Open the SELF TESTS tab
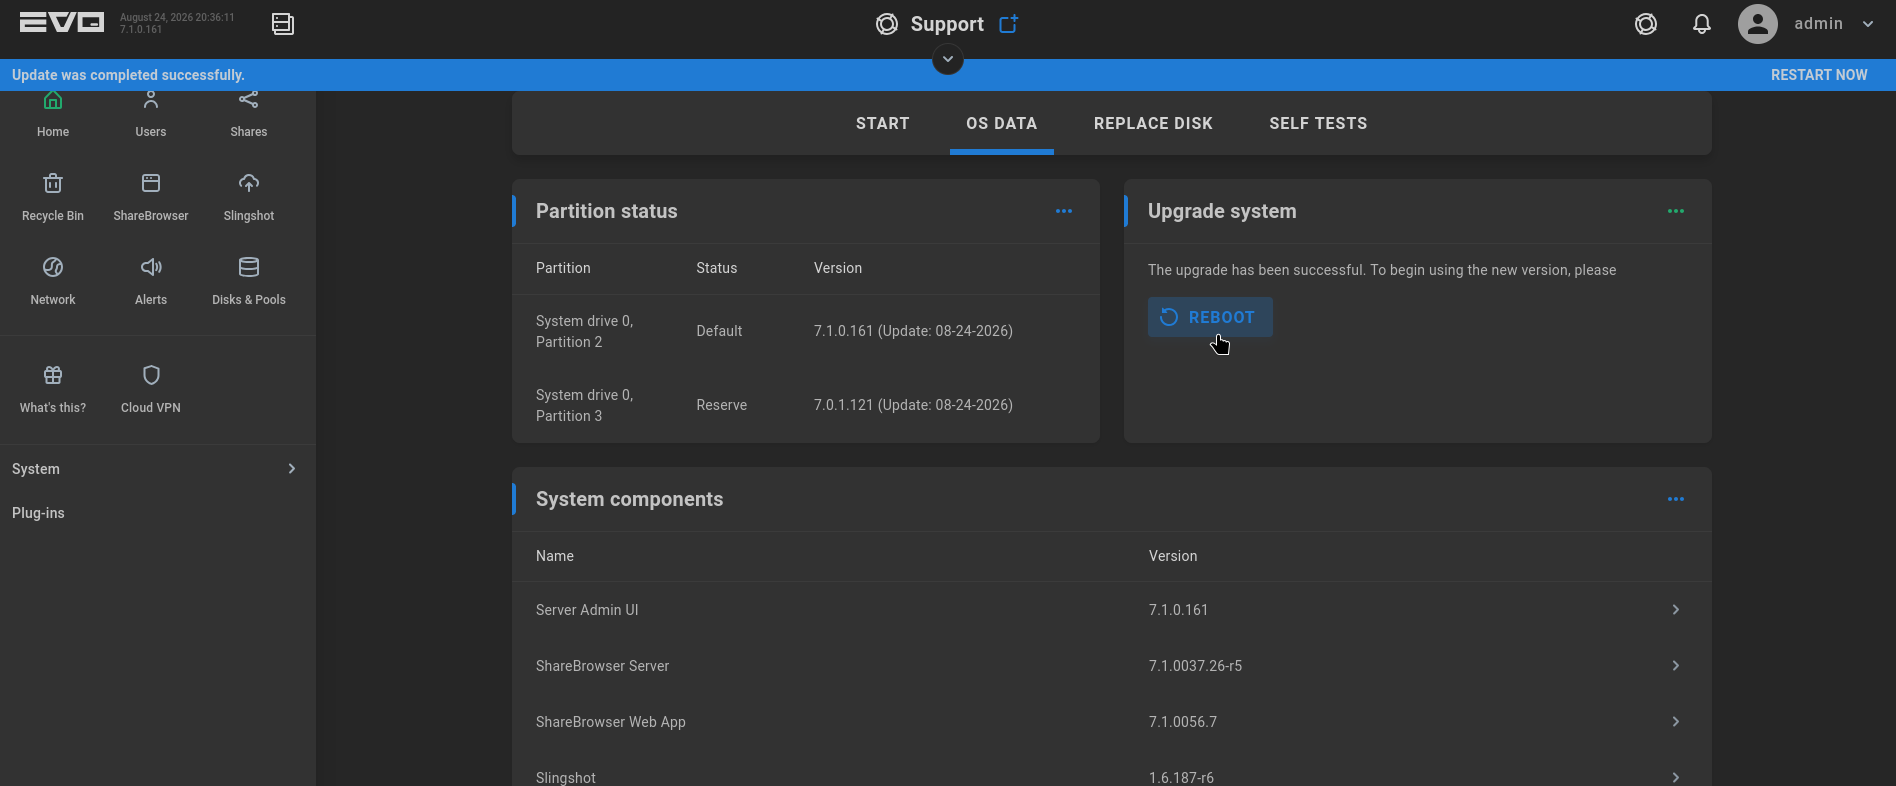 pyautogui.click(x=1318, y=123)
